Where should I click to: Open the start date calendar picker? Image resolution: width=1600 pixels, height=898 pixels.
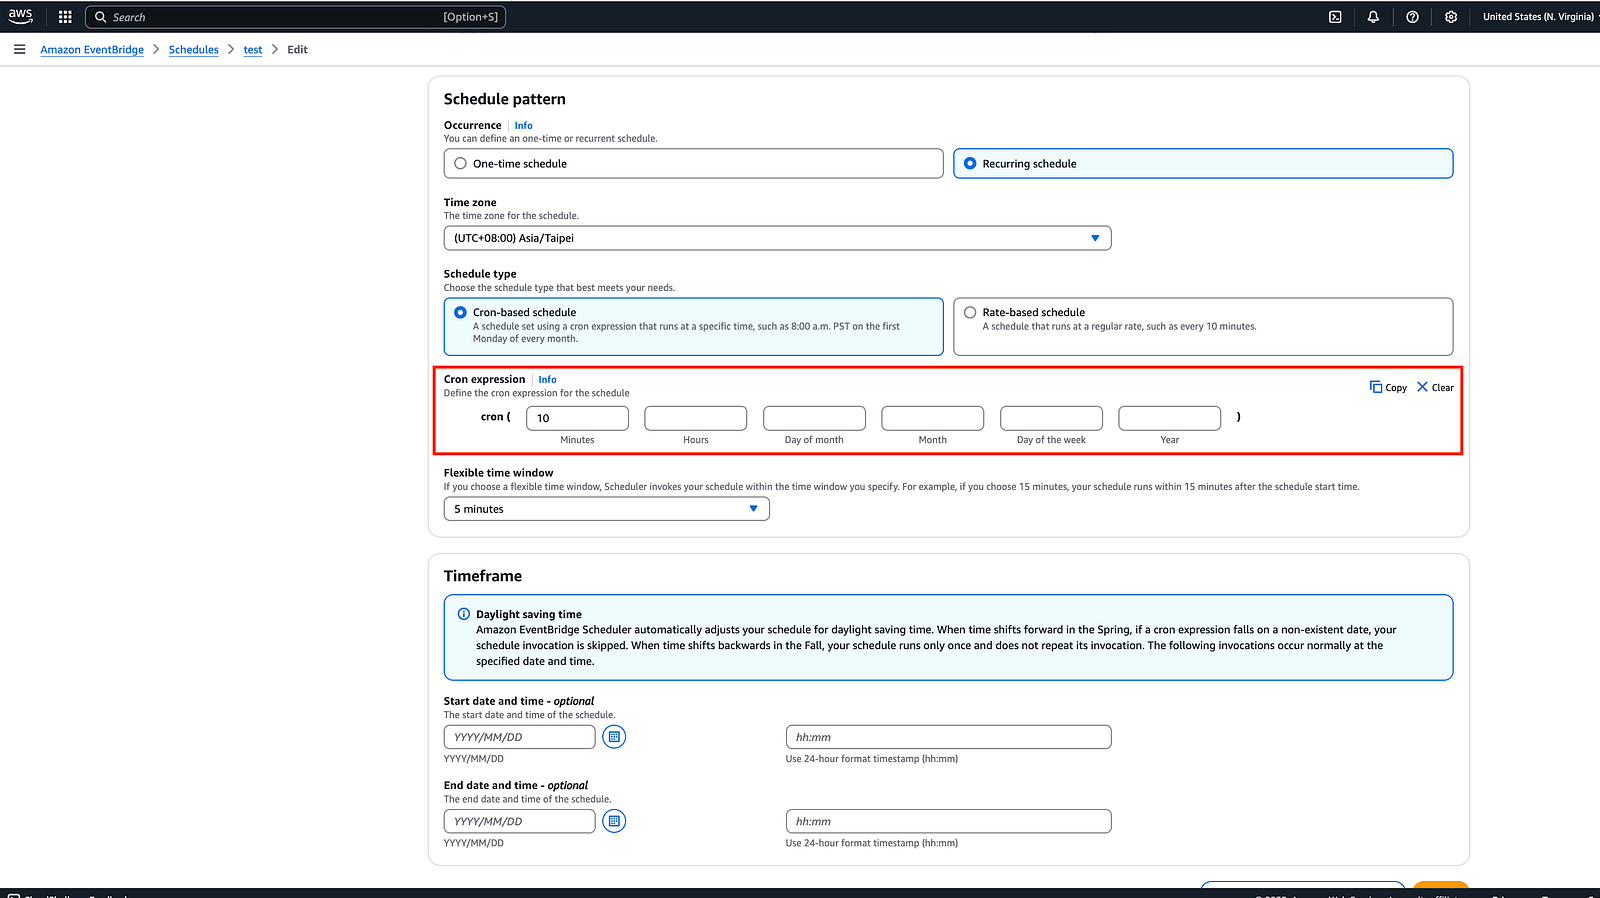614,737
